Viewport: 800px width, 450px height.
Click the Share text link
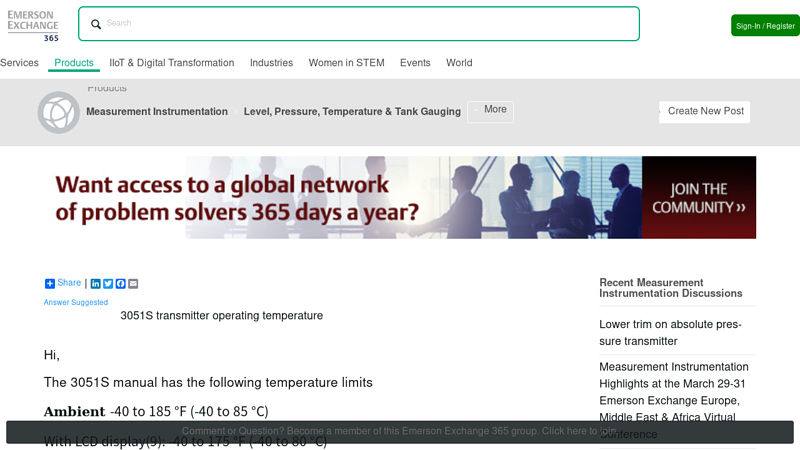[69, 283]
